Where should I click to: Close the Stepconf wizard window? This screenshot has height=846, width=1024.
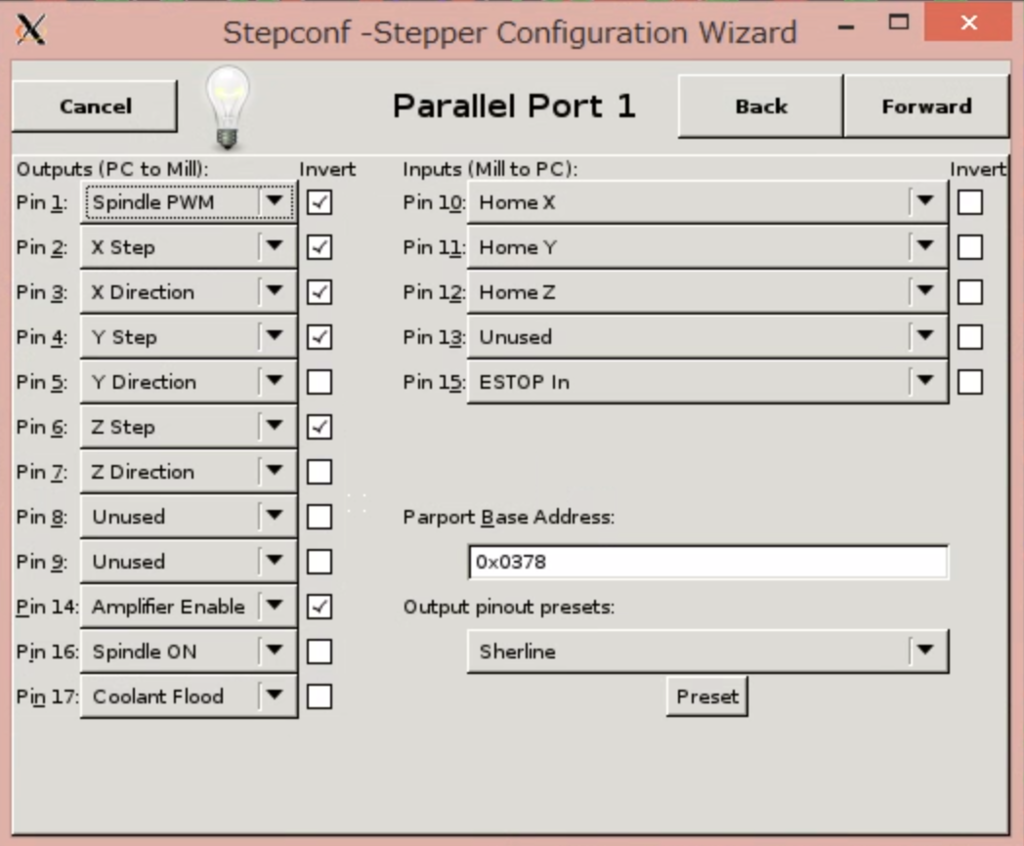(968, 23)
